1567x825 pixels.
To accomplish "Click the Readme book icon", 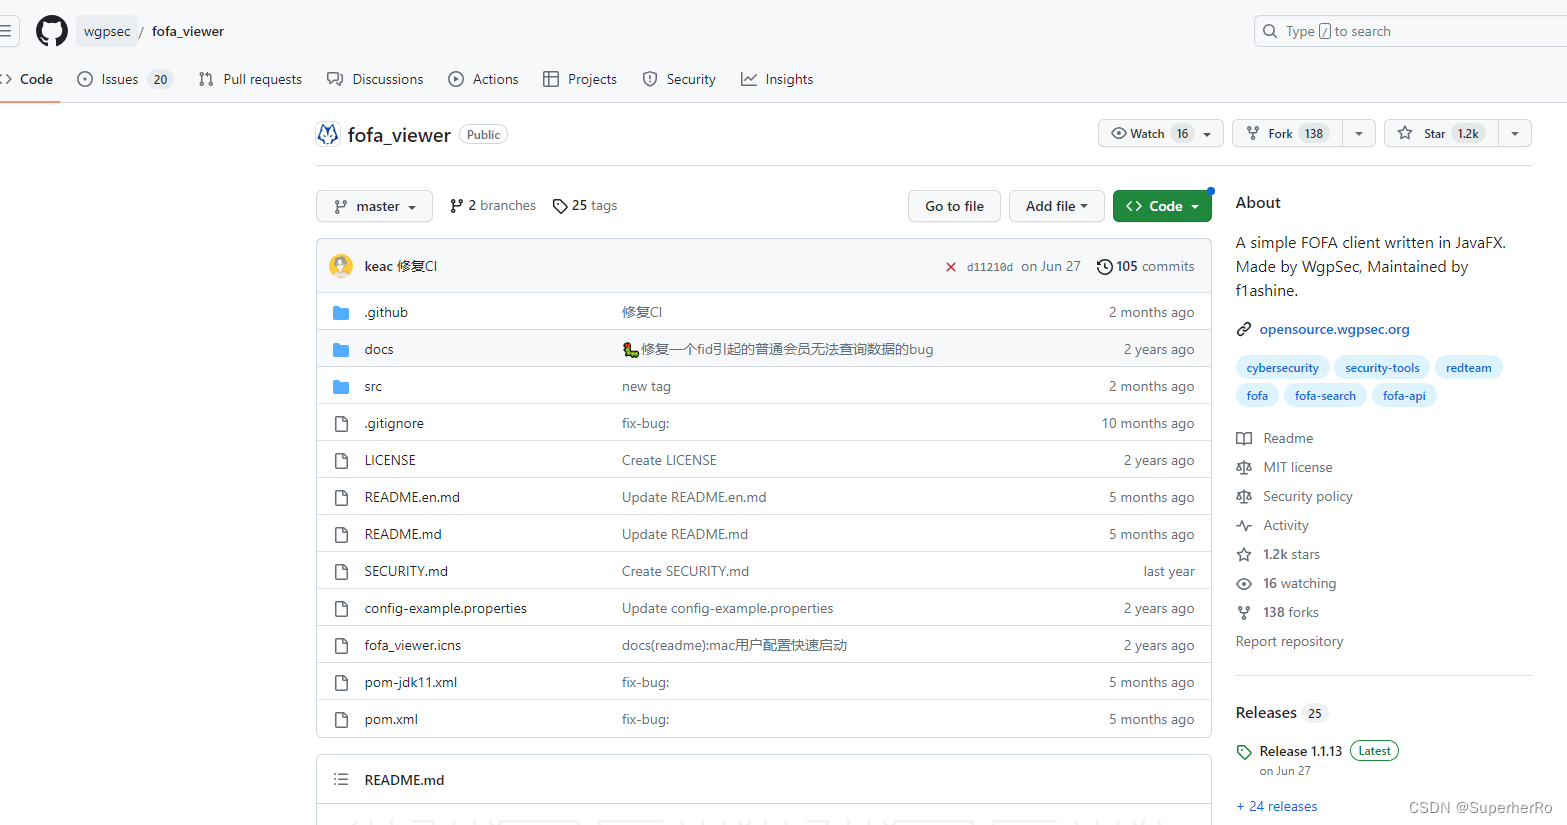I will (x=1244, y=438).
